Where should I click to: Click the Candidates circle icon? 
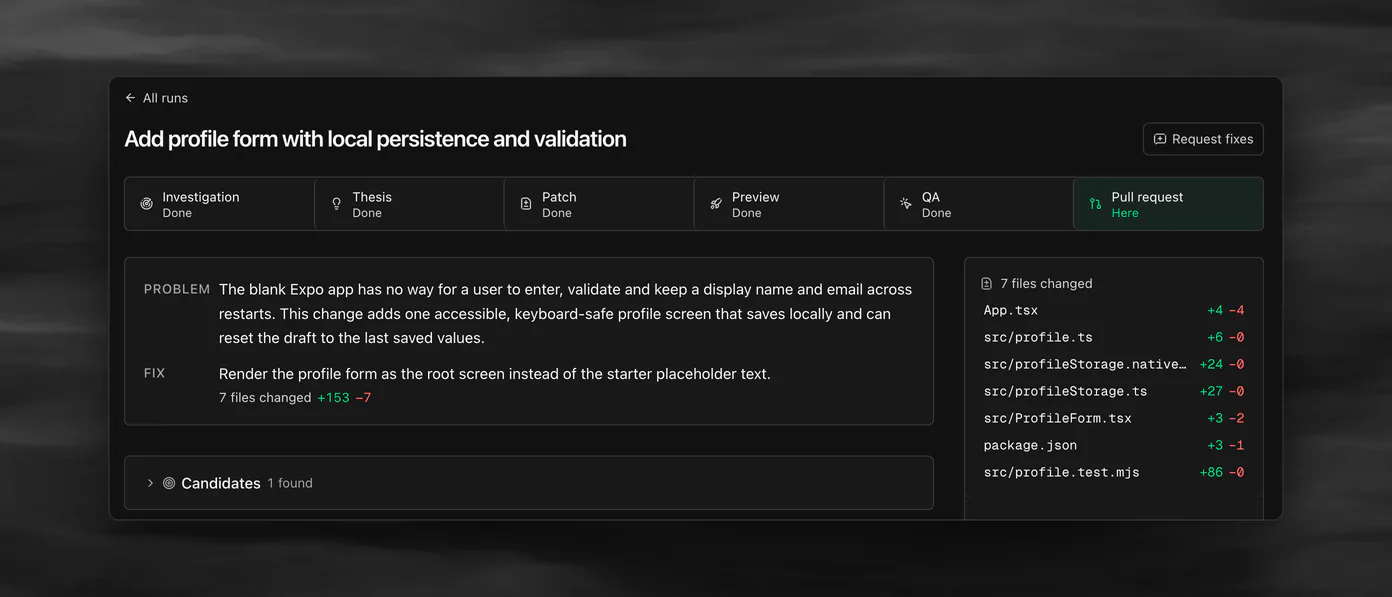click(x=169, y=483)
